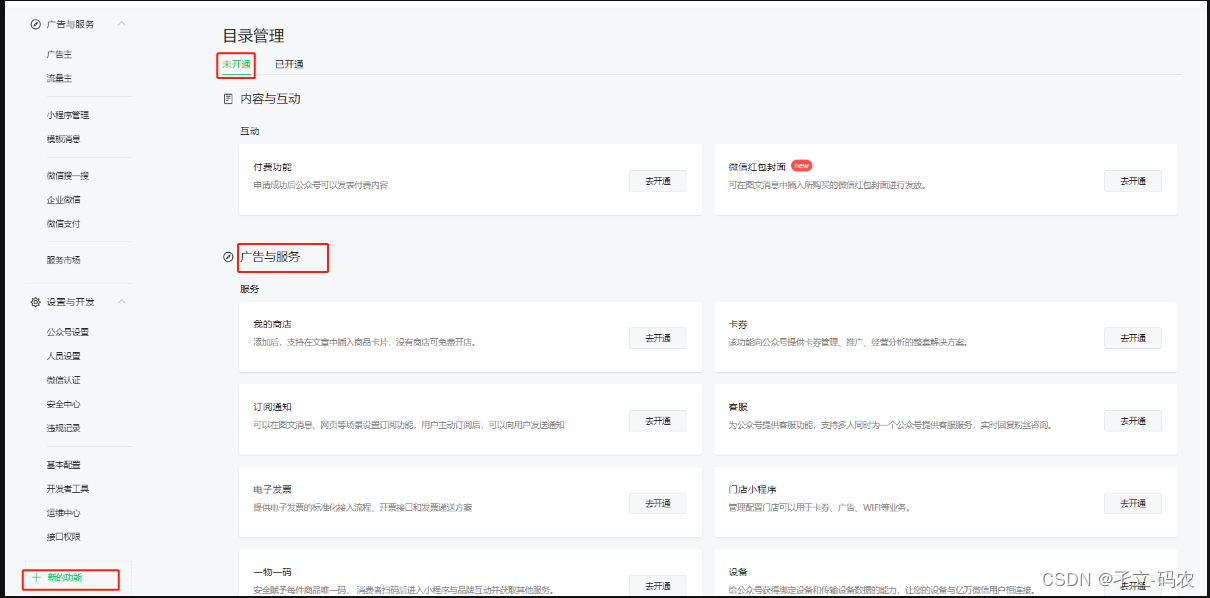Click the 我的商店 card title
The image size is (1210, 598).
point(272,325)
